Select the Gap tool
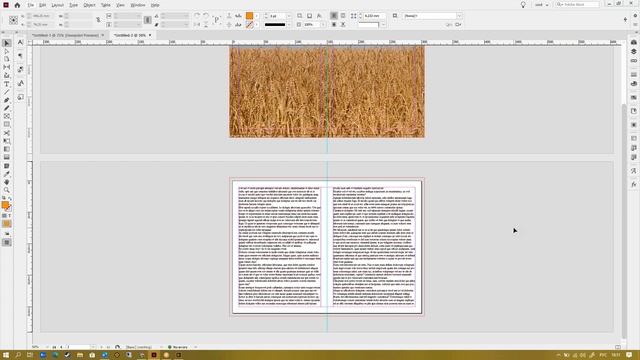This screenshot has width=640, height=360. (x=7, y=67)
